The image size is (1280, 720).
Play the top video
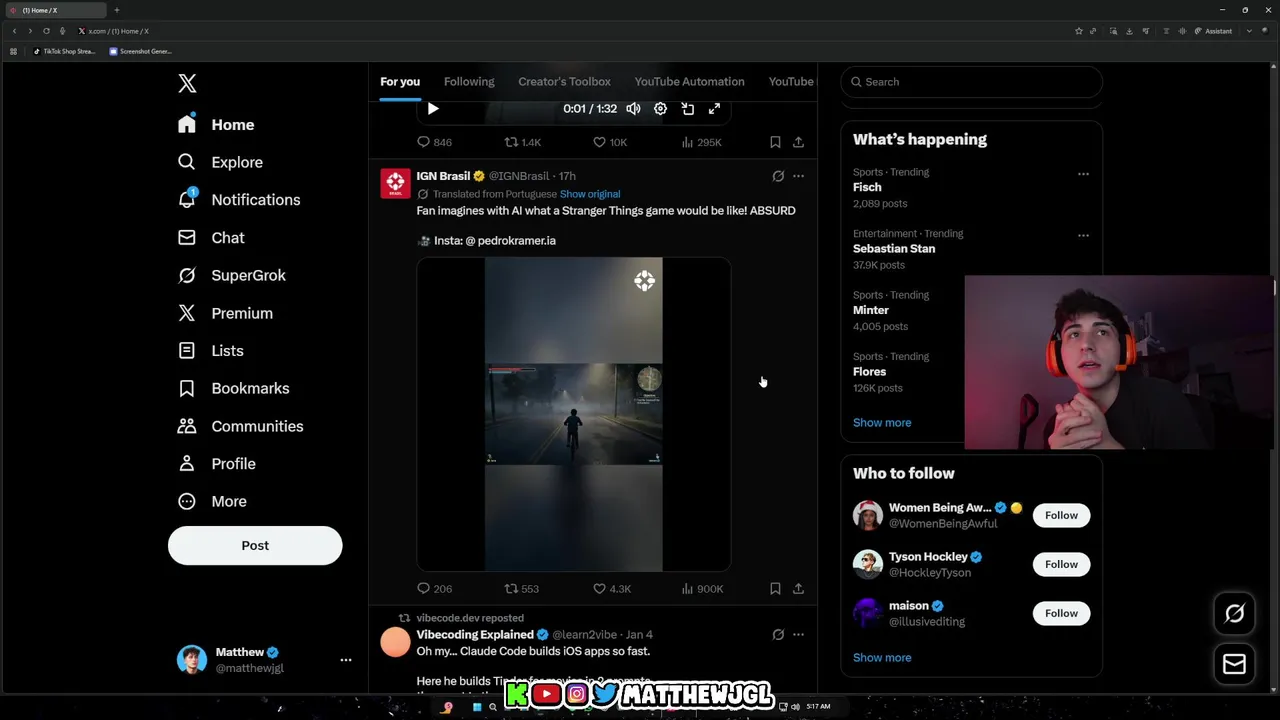[433, 109]
